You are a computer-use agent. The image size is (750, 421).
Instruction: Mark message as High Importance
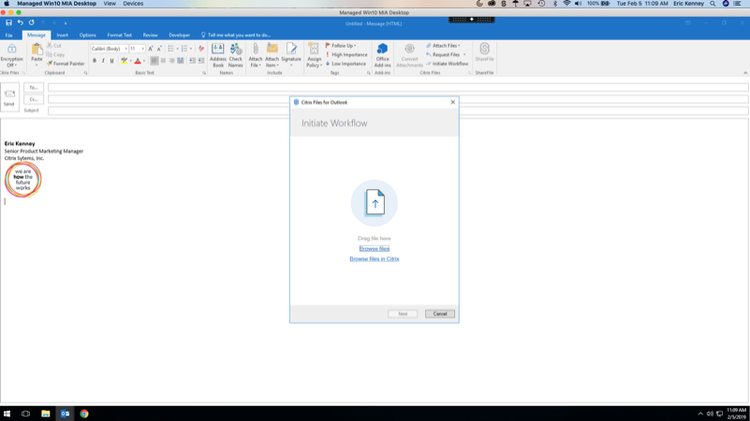346,55
